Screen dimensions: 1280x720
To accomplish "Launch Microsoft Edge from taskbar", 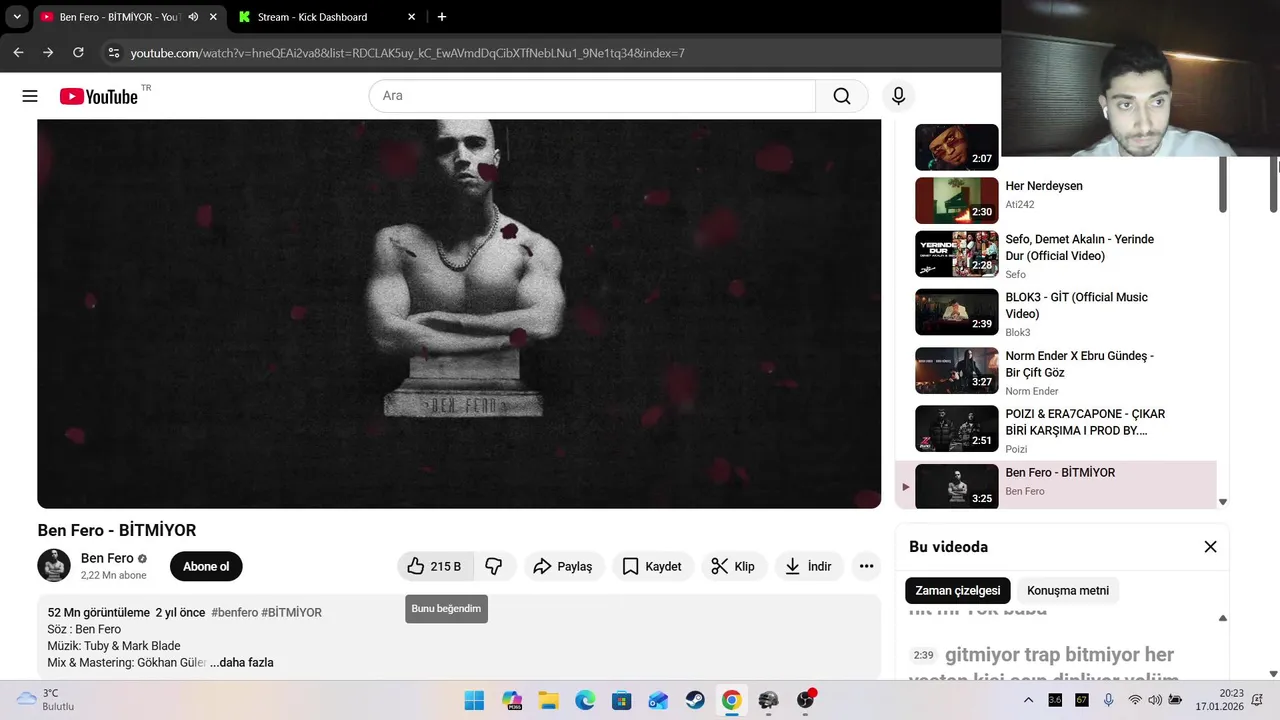I will pos(585,700).
